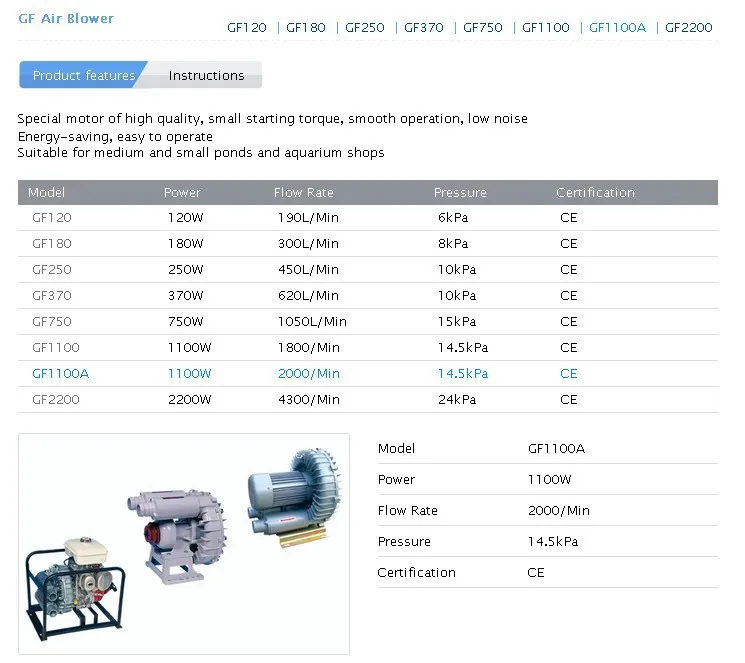
Task: Click the 24kPa pressure value
Action: click(457, 399)
